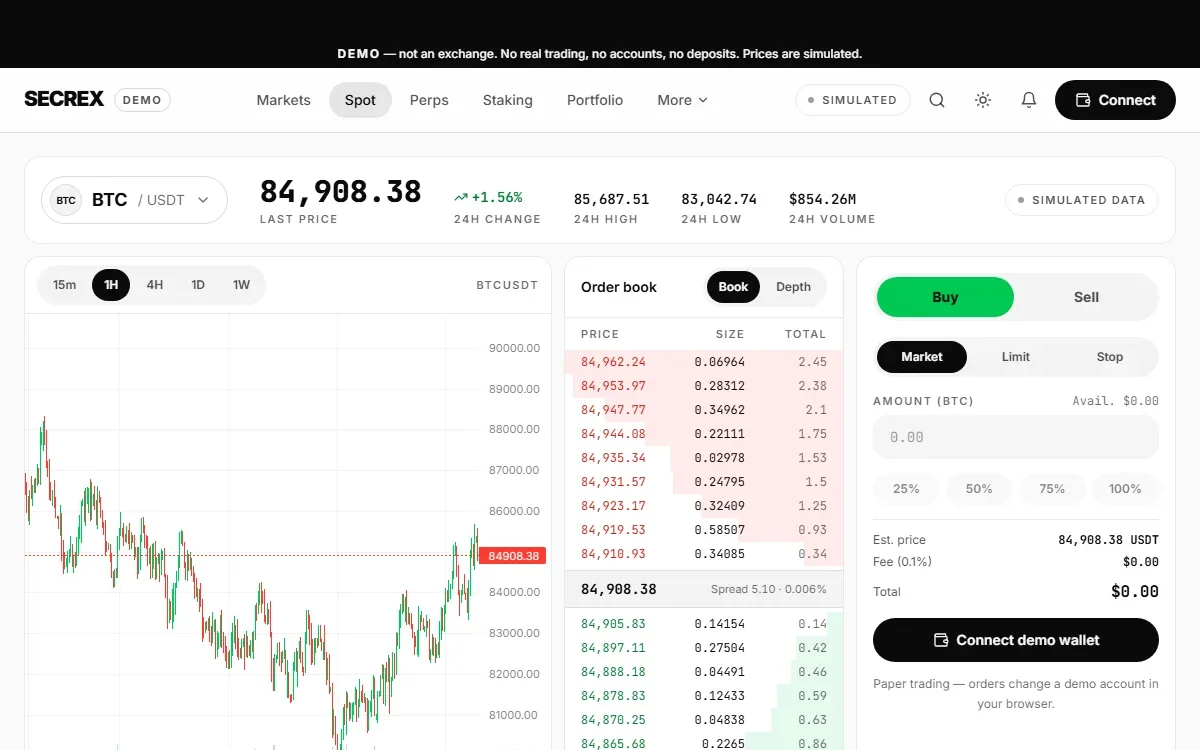This screenshot has height=750, width=1200.
Task: Choose Stop order type
Action: [x=1110, y=357]
